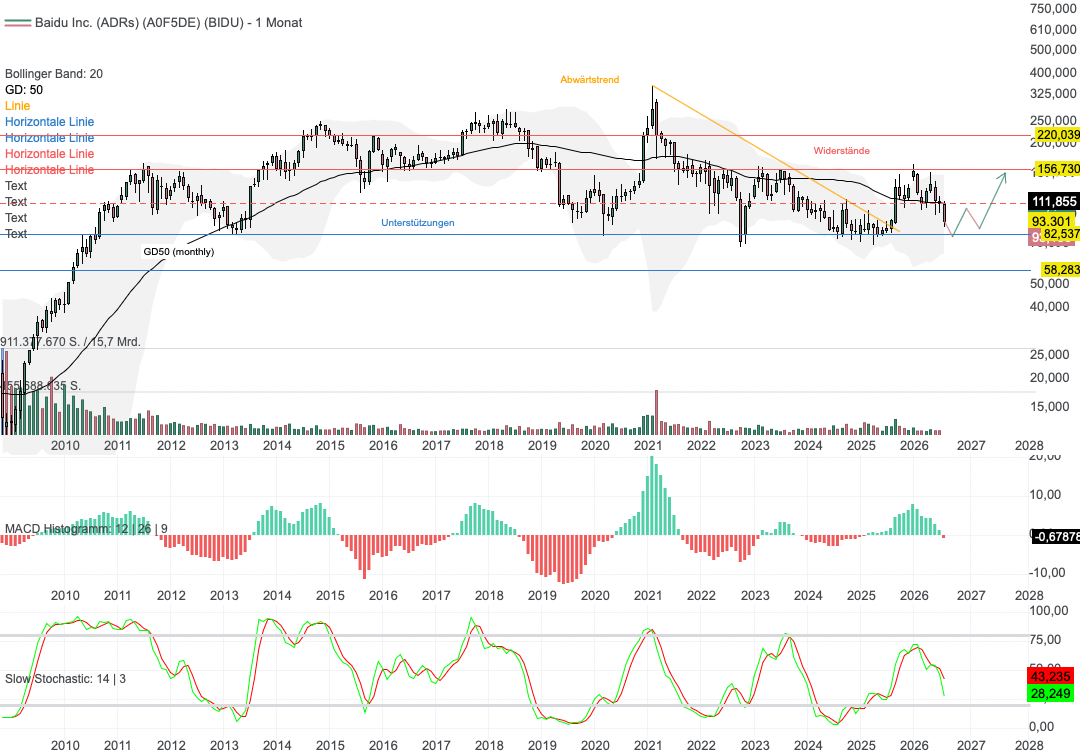Image resolution: width=1080 pixels, height=755 pixels.
Task: Click the green 28,249 stochastic value tag
Action: tap(1050, 693)
